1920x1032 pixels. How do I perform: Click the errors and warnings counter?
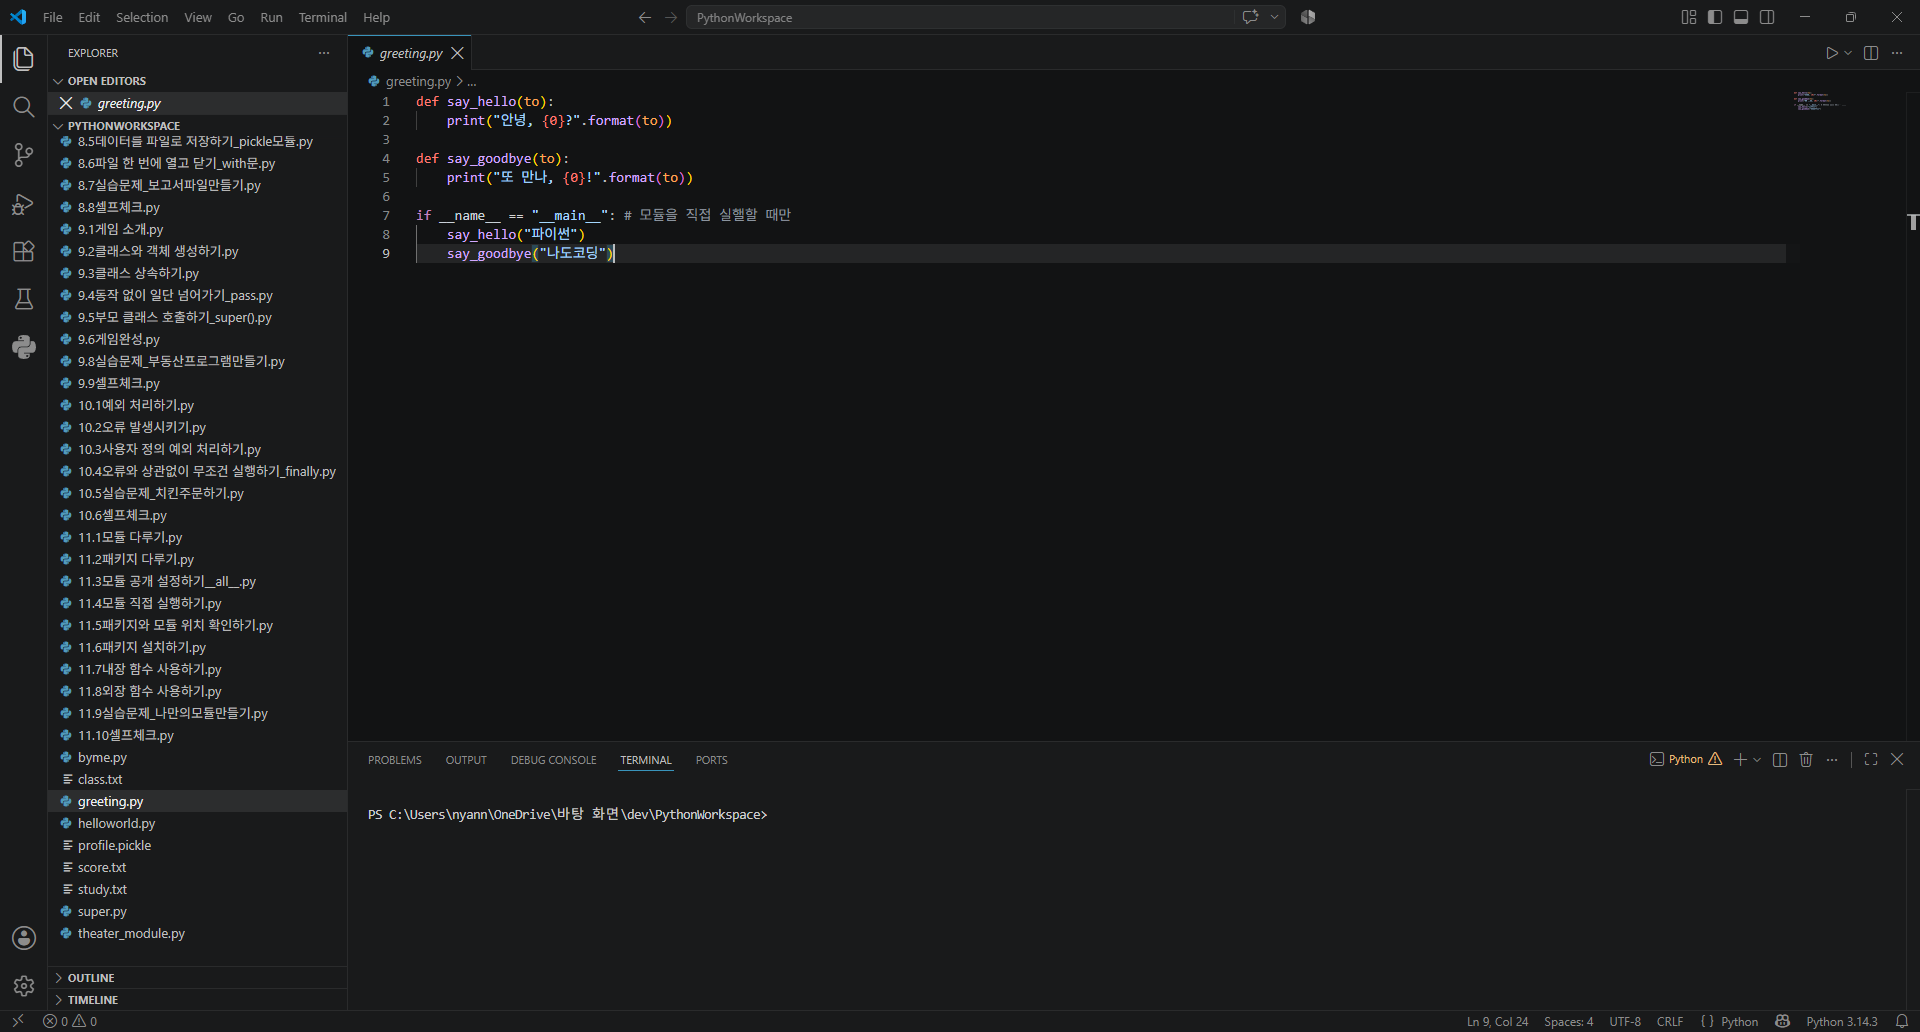coord(70,1021)
